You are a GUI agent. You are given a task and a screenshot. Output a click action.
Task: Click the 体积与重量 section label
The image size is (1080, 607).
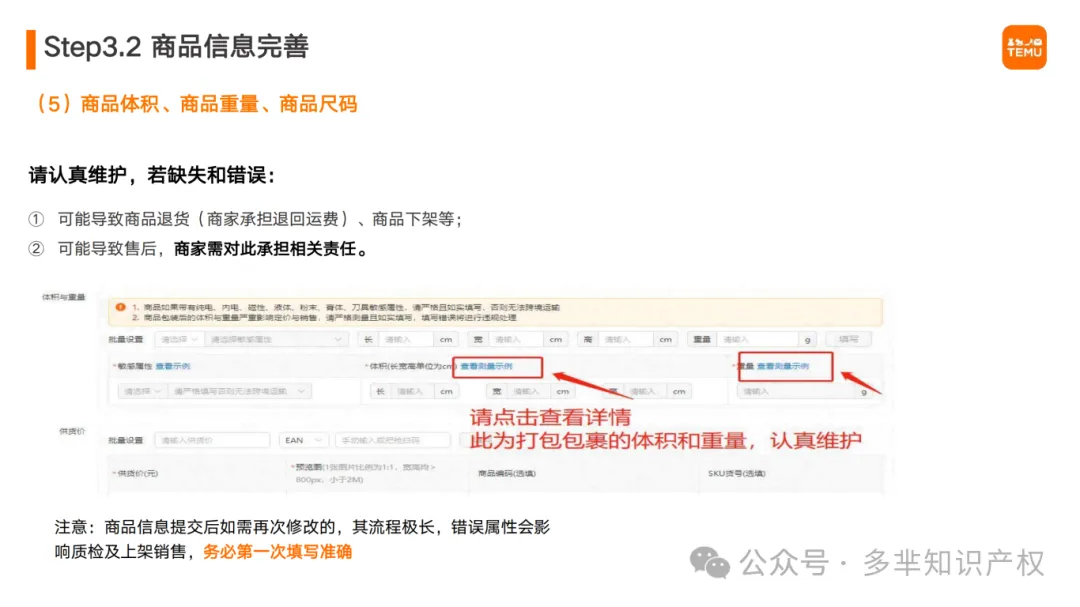[x=63, y=298]
